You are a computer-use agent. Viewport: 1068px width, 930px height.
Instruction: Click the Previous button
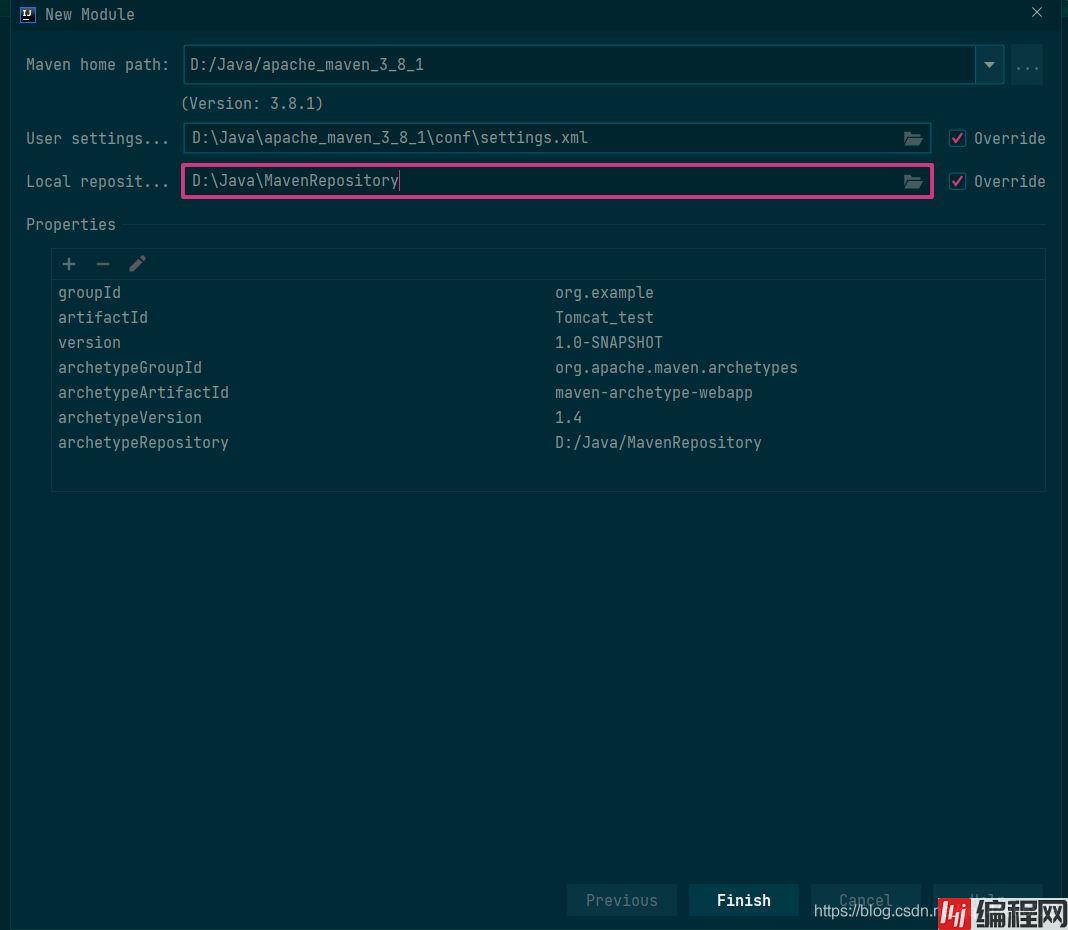point(621,900)
